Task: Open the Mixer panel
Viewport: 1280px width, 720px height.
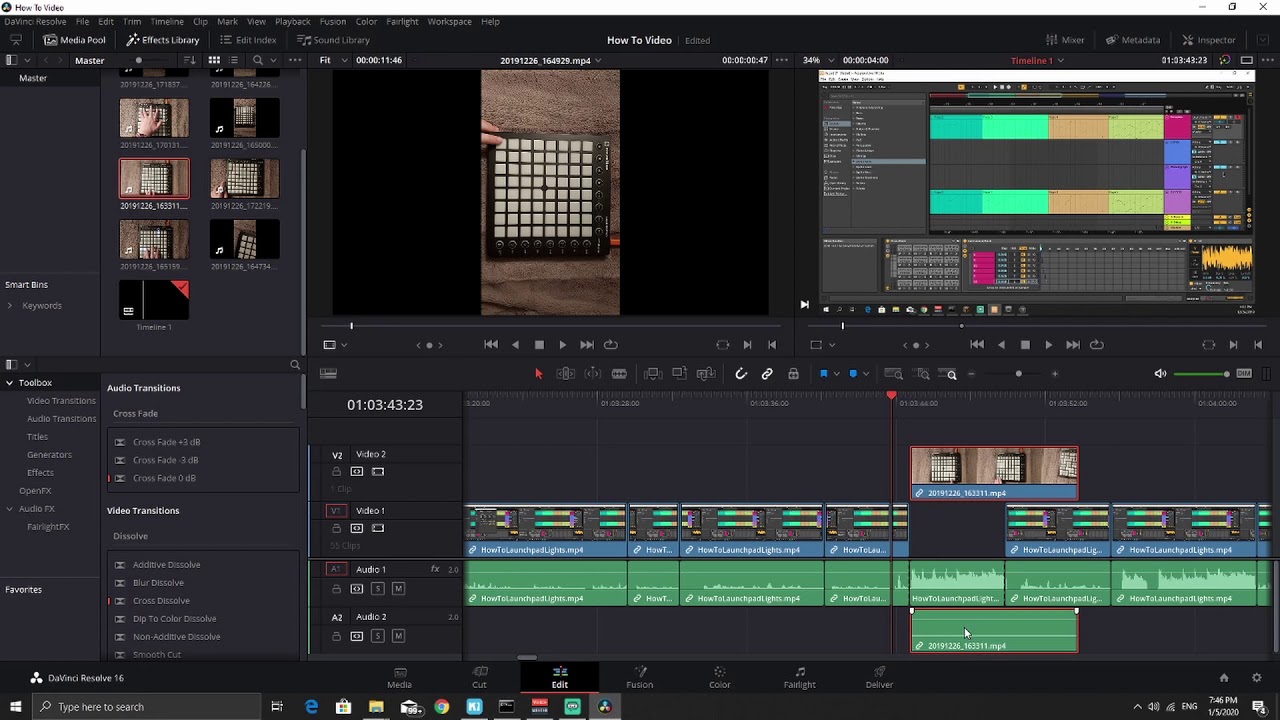Action: point(1065,40)
